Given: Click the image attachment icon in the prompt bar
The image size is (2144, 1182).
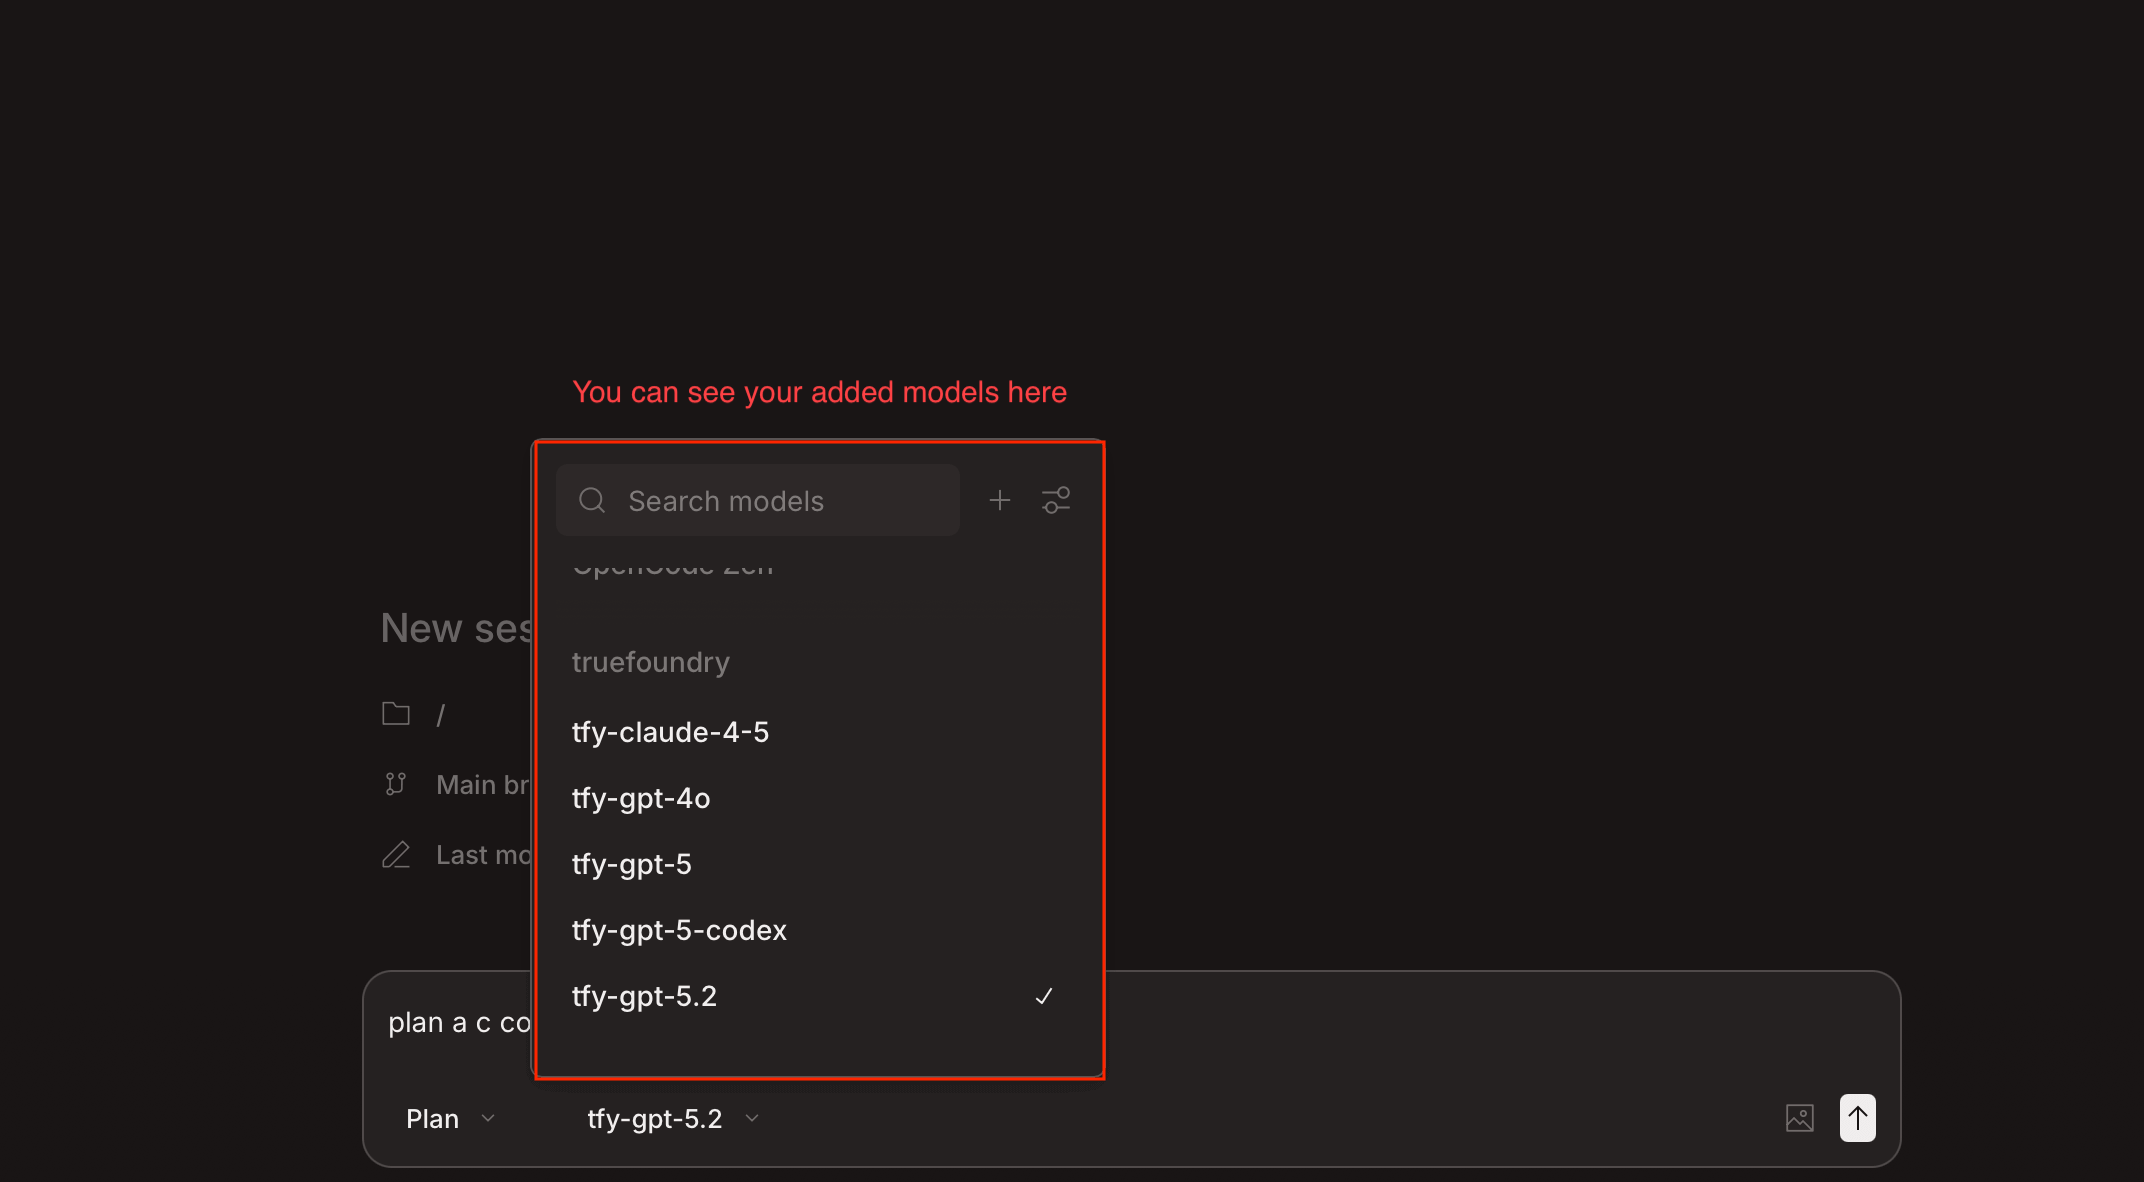Looking at the screenshot, I should [x=1799, y=1118].
